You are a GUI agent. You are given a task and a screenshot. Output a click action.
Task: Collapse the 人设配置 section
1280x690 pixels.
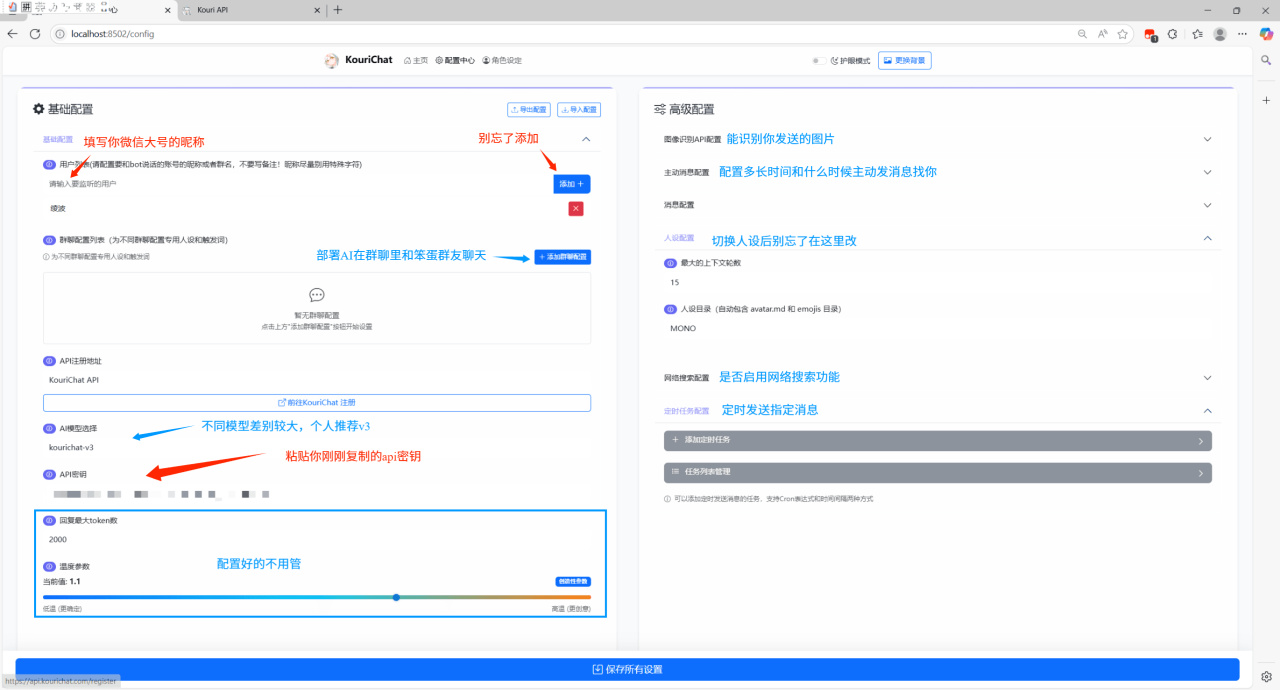click(1207, 238)
